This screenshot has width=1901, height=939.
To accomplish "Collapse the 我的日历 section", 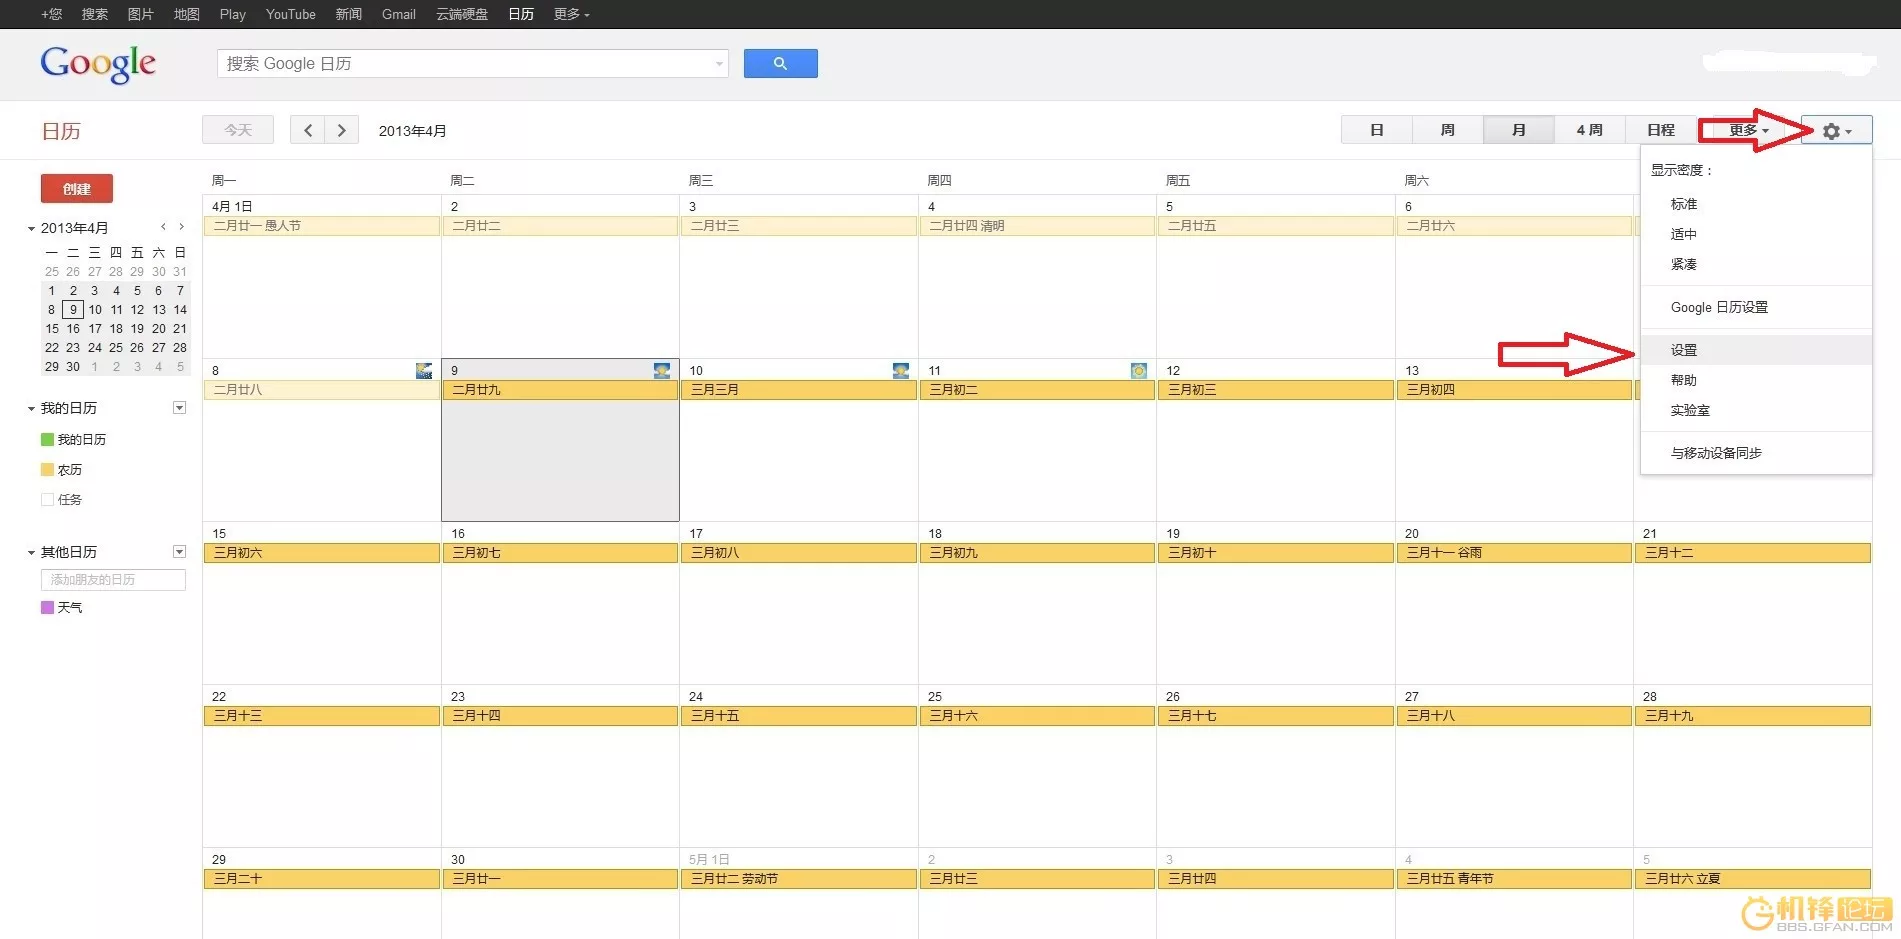I will click(x=31, y=409).
